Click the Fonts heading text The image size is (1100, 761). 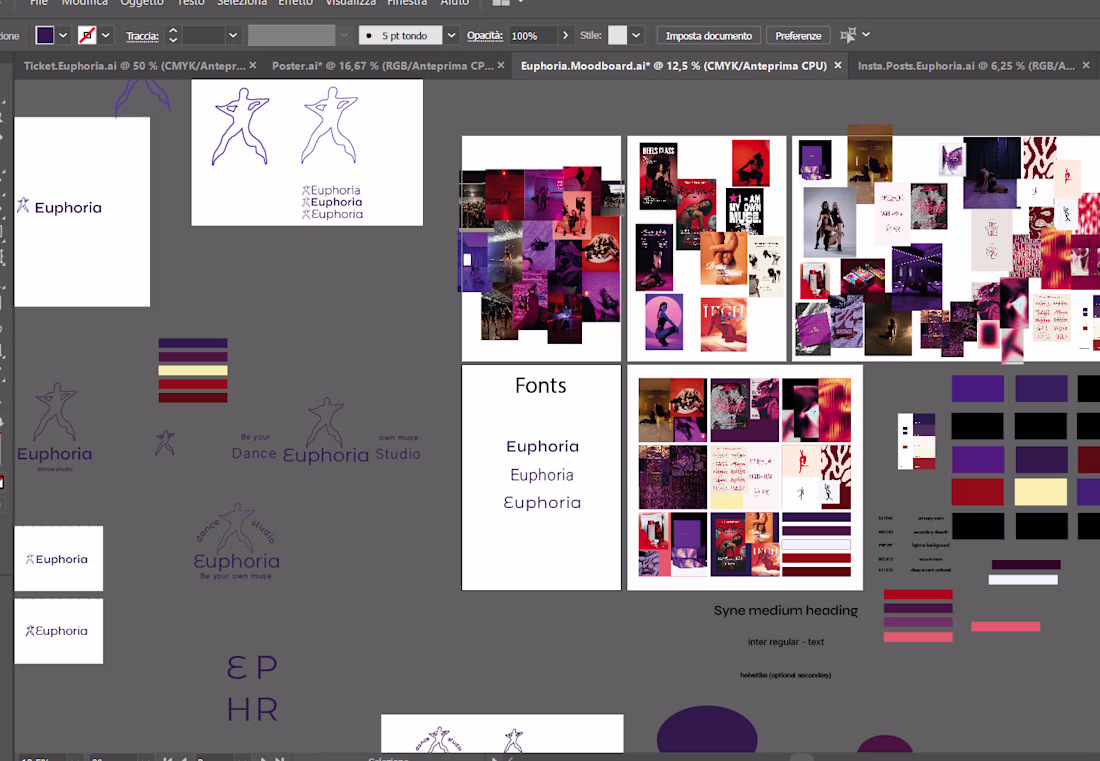(x=540, y=386)
